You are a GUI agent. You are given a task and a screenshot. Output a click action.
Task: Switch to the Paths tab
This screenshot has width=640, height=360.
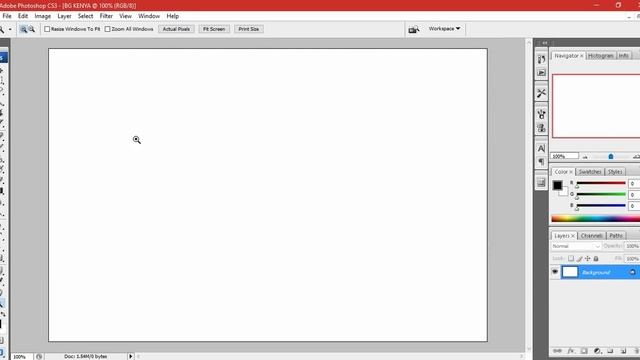(616, 236)
